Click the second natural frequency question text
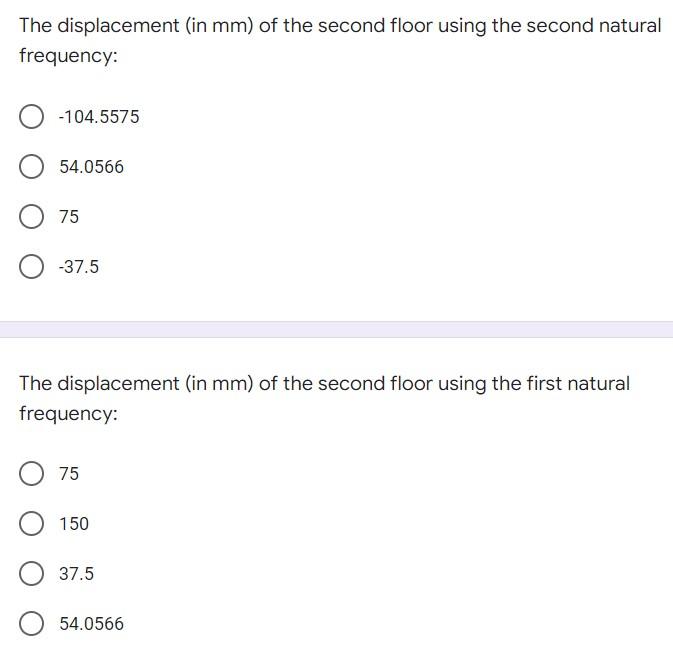 (340, 40)
